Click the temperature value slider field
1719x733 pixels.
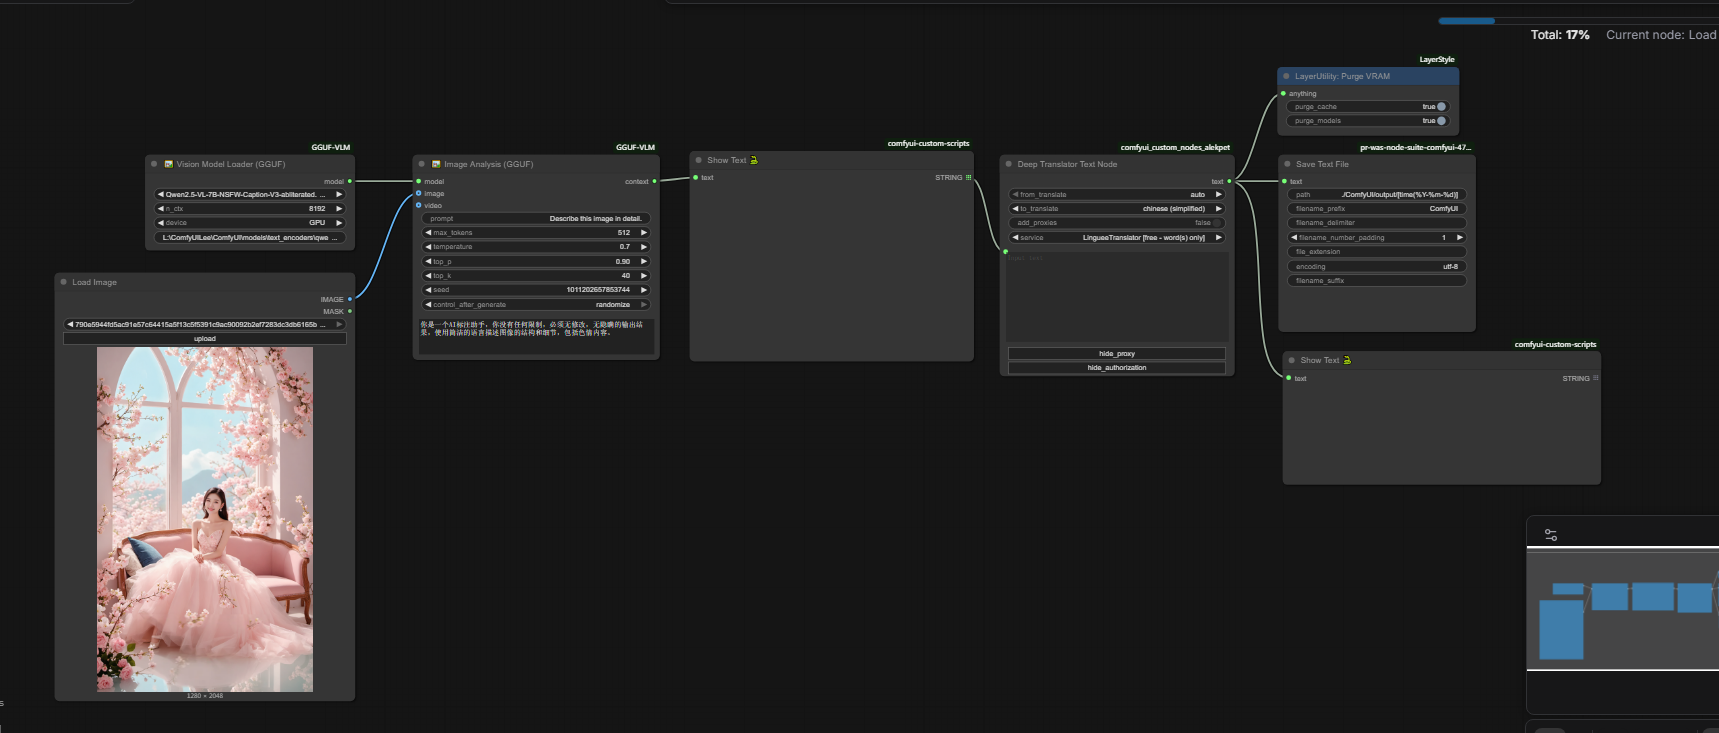[x=536, y=247]
